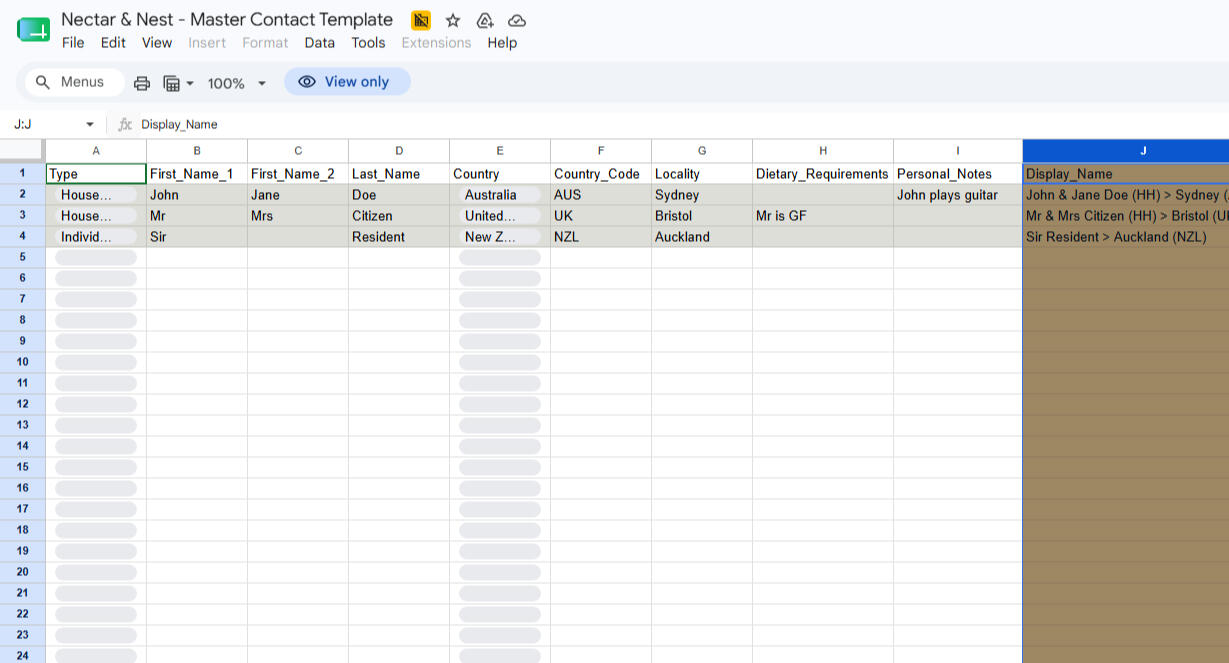Click the Print icon in toolbar

142,83
